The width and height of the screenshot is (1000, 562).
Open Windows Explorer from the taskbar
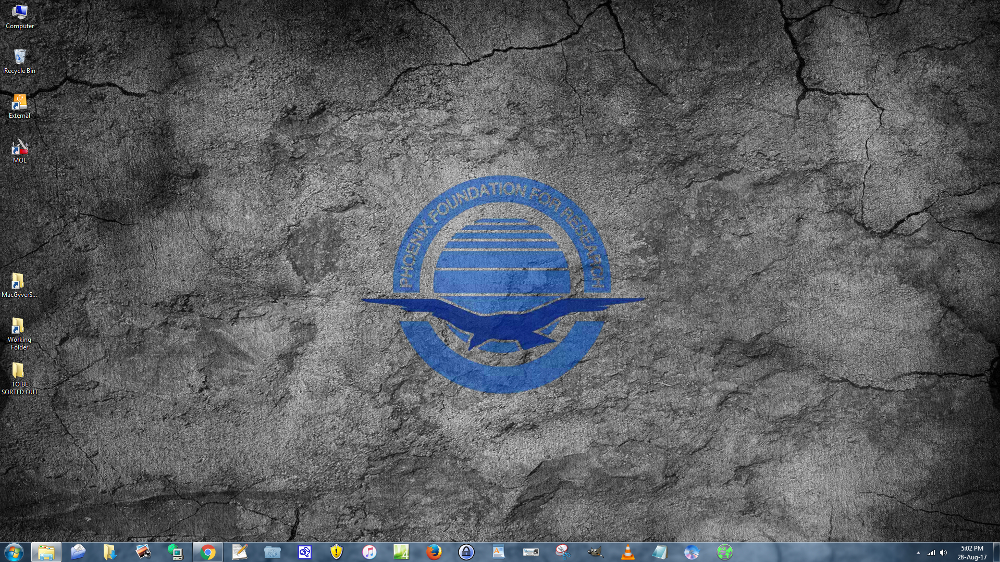pos(46,552)
